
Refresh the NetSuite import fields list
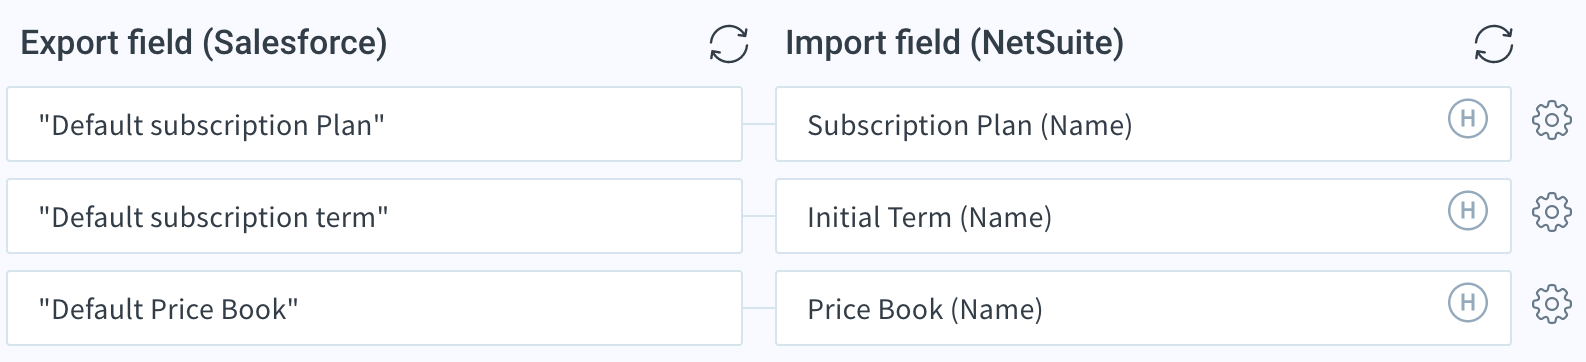point(1494,44)
